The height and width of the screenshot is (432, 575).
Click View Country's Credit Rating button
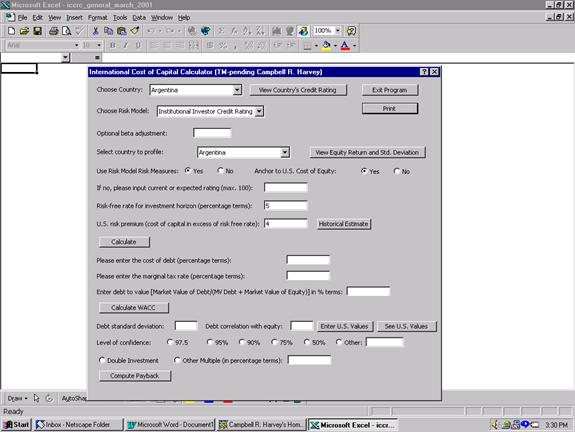tap(298, 90)
